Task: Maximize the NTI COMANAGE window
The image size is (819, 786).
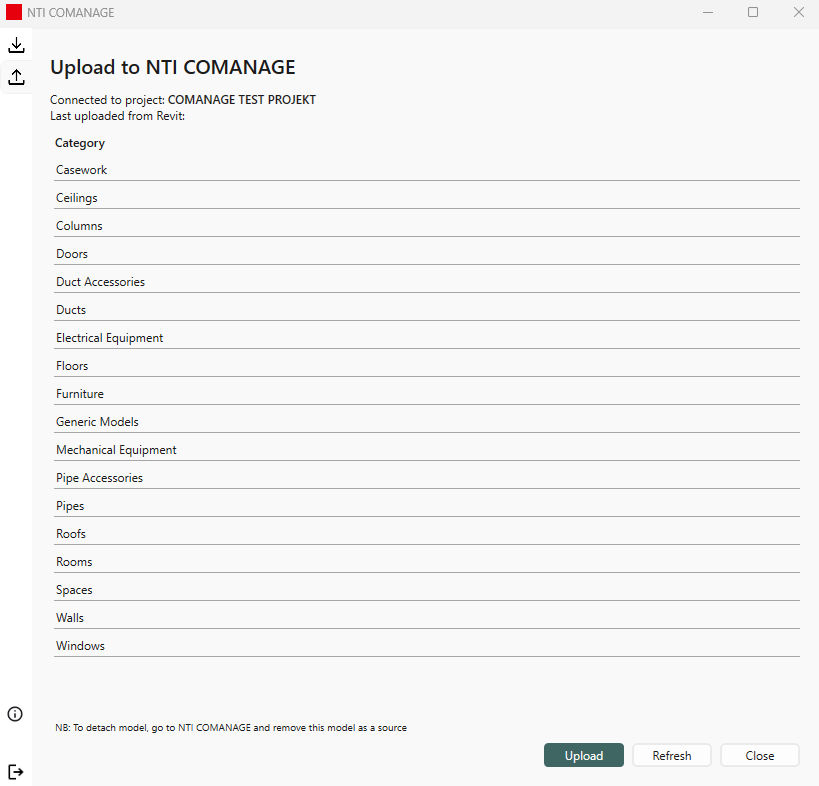Action: (x=753, y=13)
